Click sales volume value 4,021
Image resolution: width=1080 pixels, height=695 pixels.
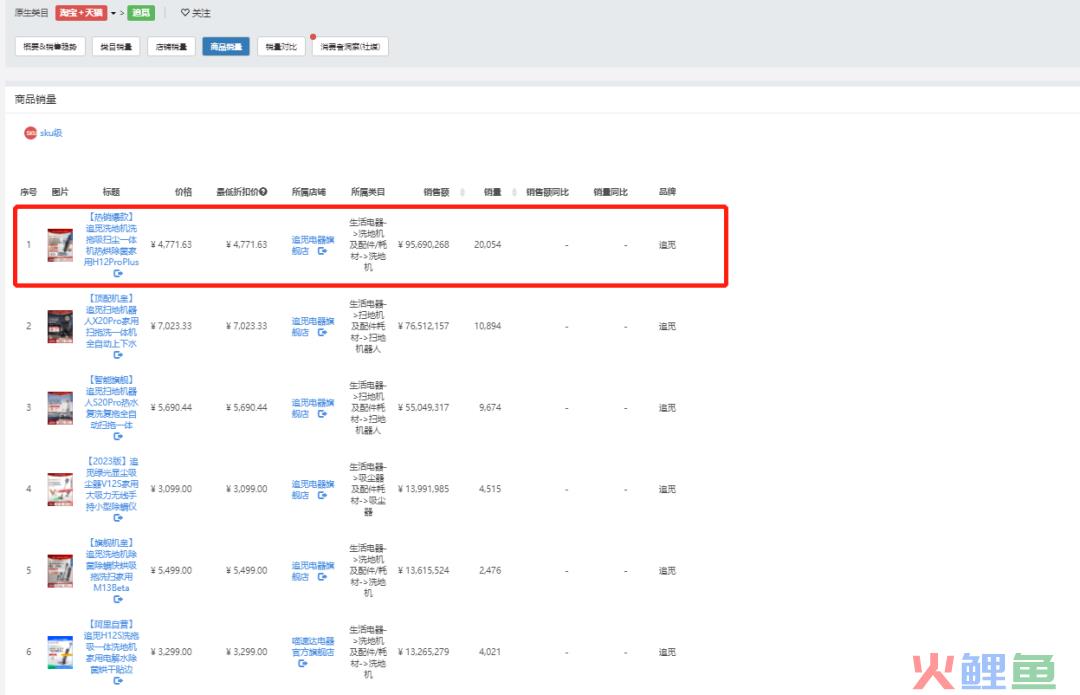click(x=490, y=652)
